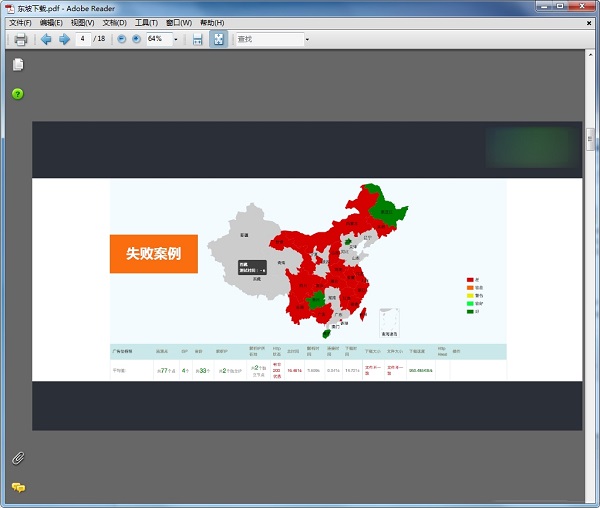600x508 pixels.
Task: Open the zoom percentage dropdown arrow
Action: [x=176, y=39]
